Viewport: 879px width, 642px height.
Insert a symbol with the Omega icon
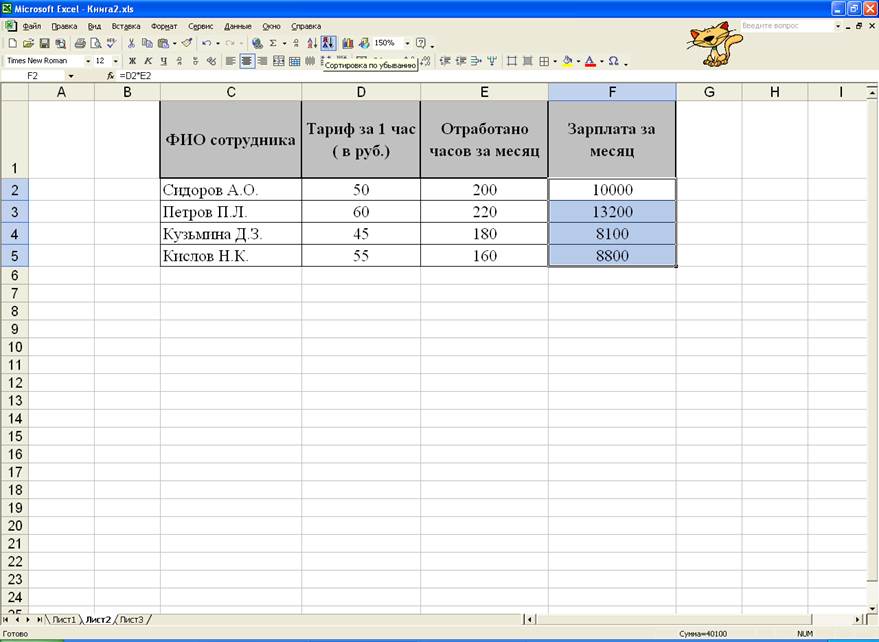pos(613,61)
